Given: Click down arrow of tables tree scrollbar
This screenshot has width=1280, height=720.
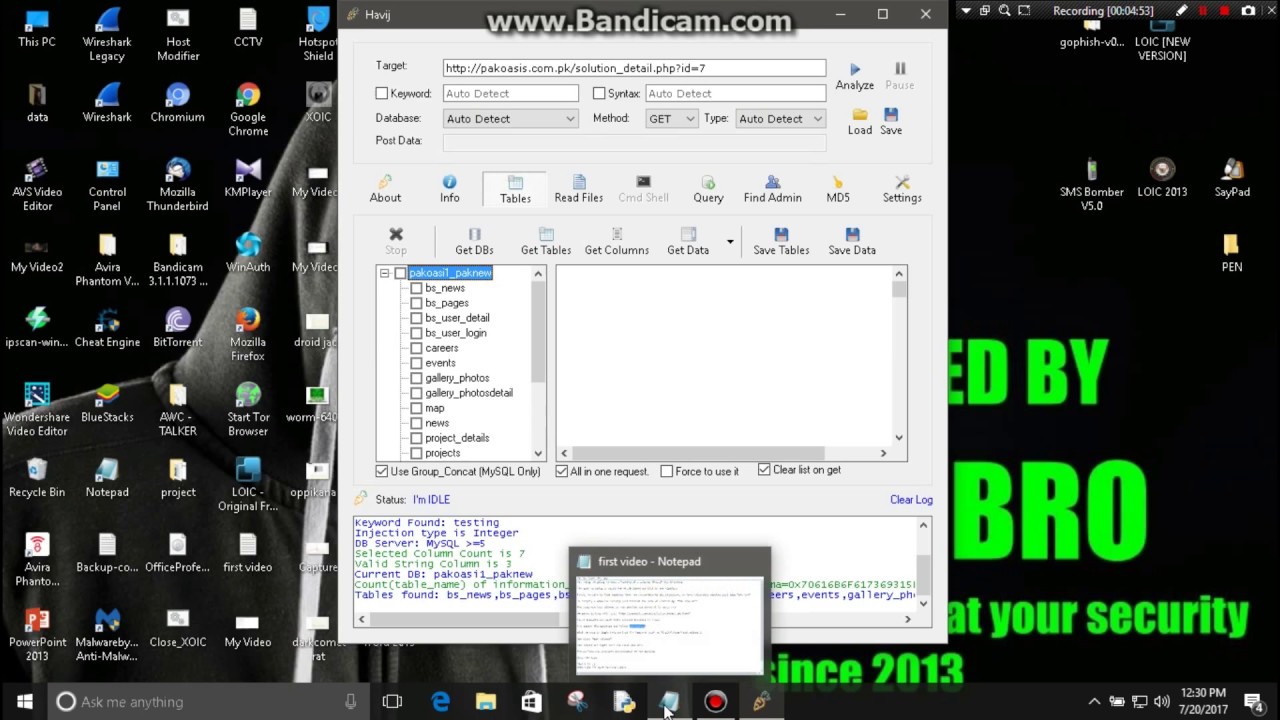Looking at the screenshot, I should pos(538,453).
